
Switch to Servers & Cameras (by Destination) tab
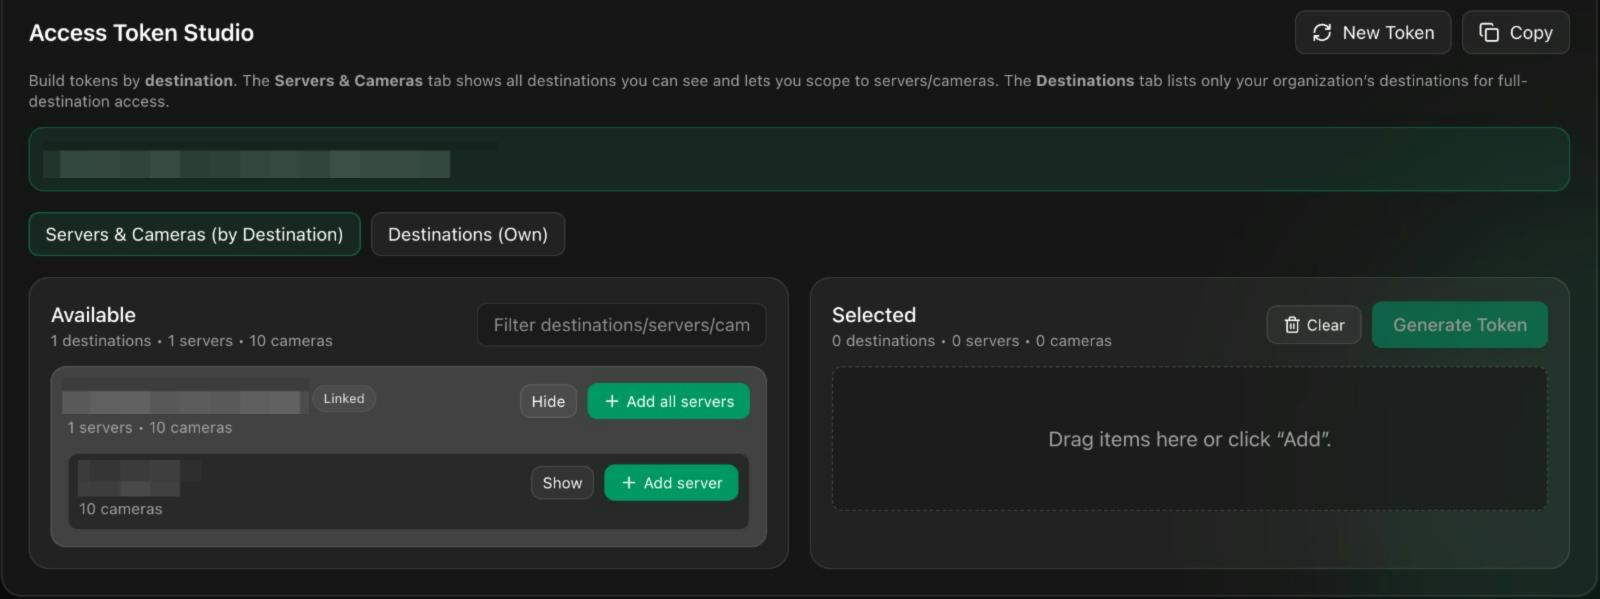(x=194, y=234)
